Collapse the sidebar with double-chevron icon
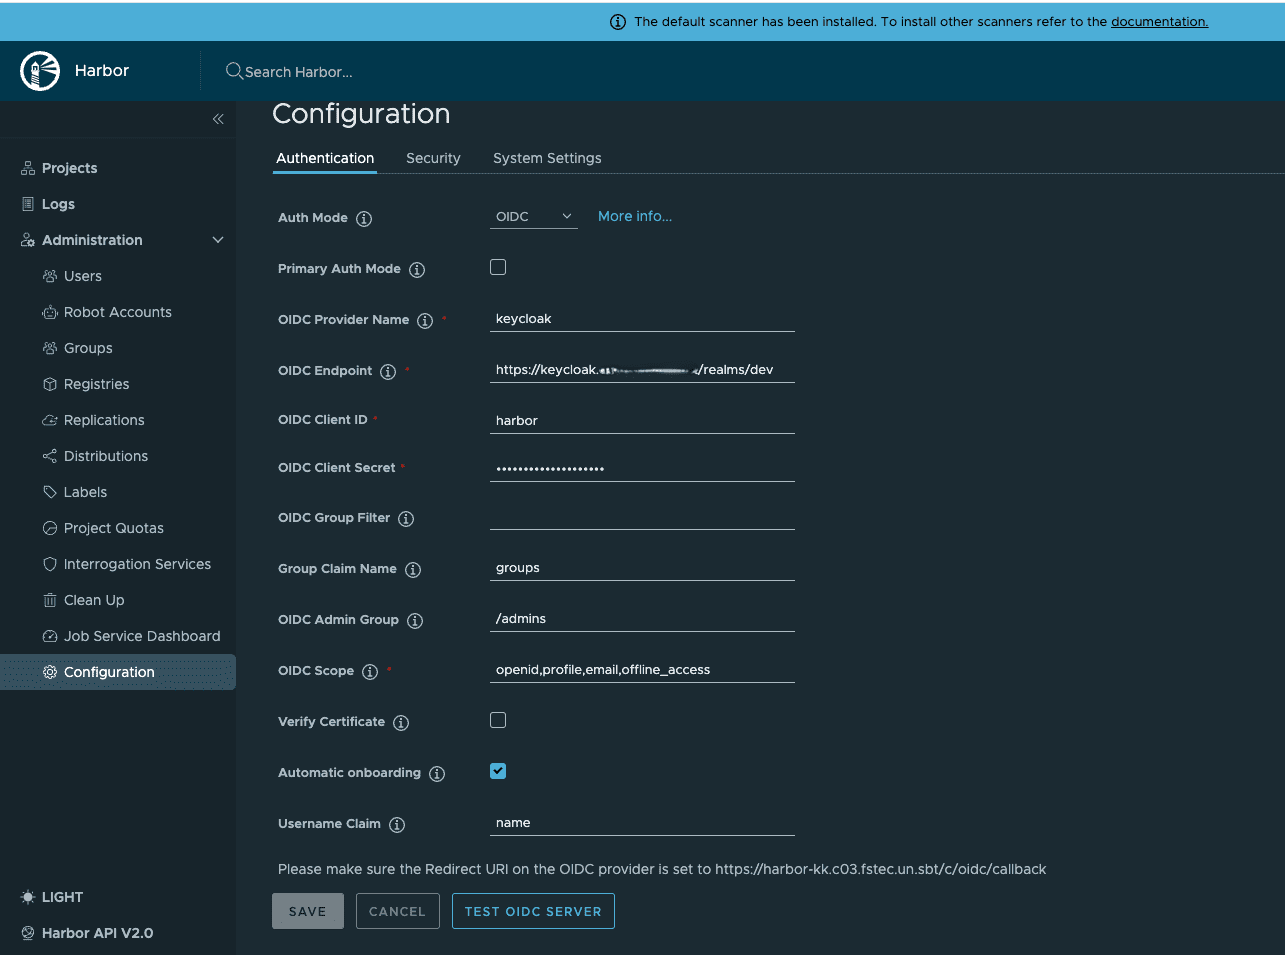 tap(218, 119)
